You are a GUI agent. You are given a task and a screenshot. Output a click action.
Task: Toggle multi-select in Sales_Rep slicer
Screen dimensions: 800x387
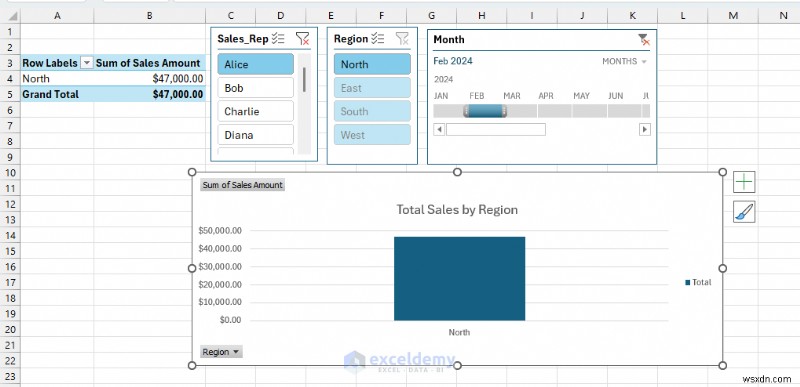click(x=279, y=39)
